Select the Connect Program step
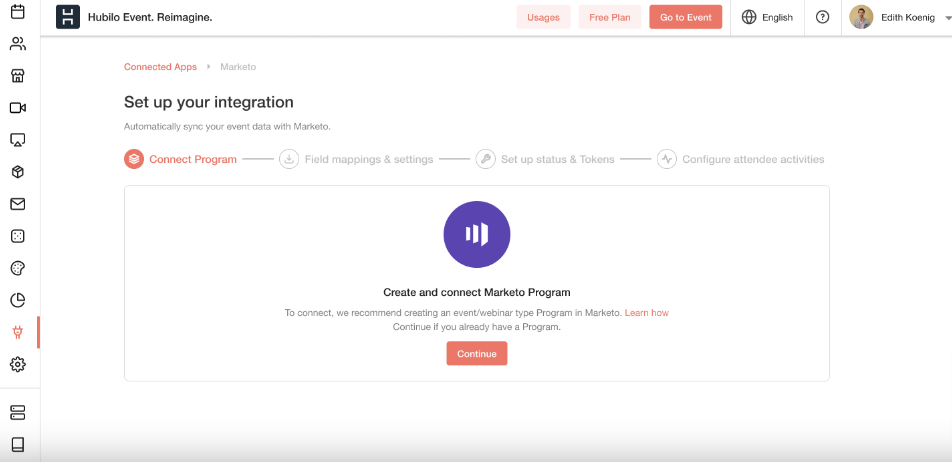This screenshot has height=462, width=952. [x=180, y=159]
